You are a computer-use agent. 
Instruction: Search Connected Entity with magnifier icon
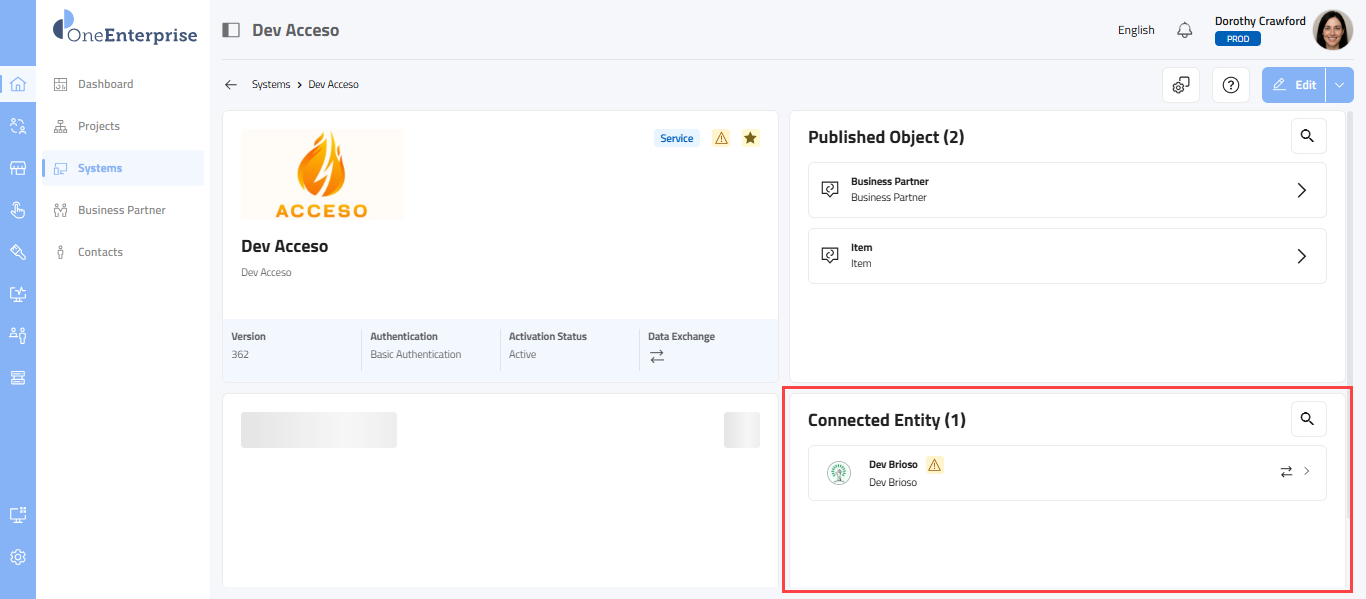tap(1308, 419)
